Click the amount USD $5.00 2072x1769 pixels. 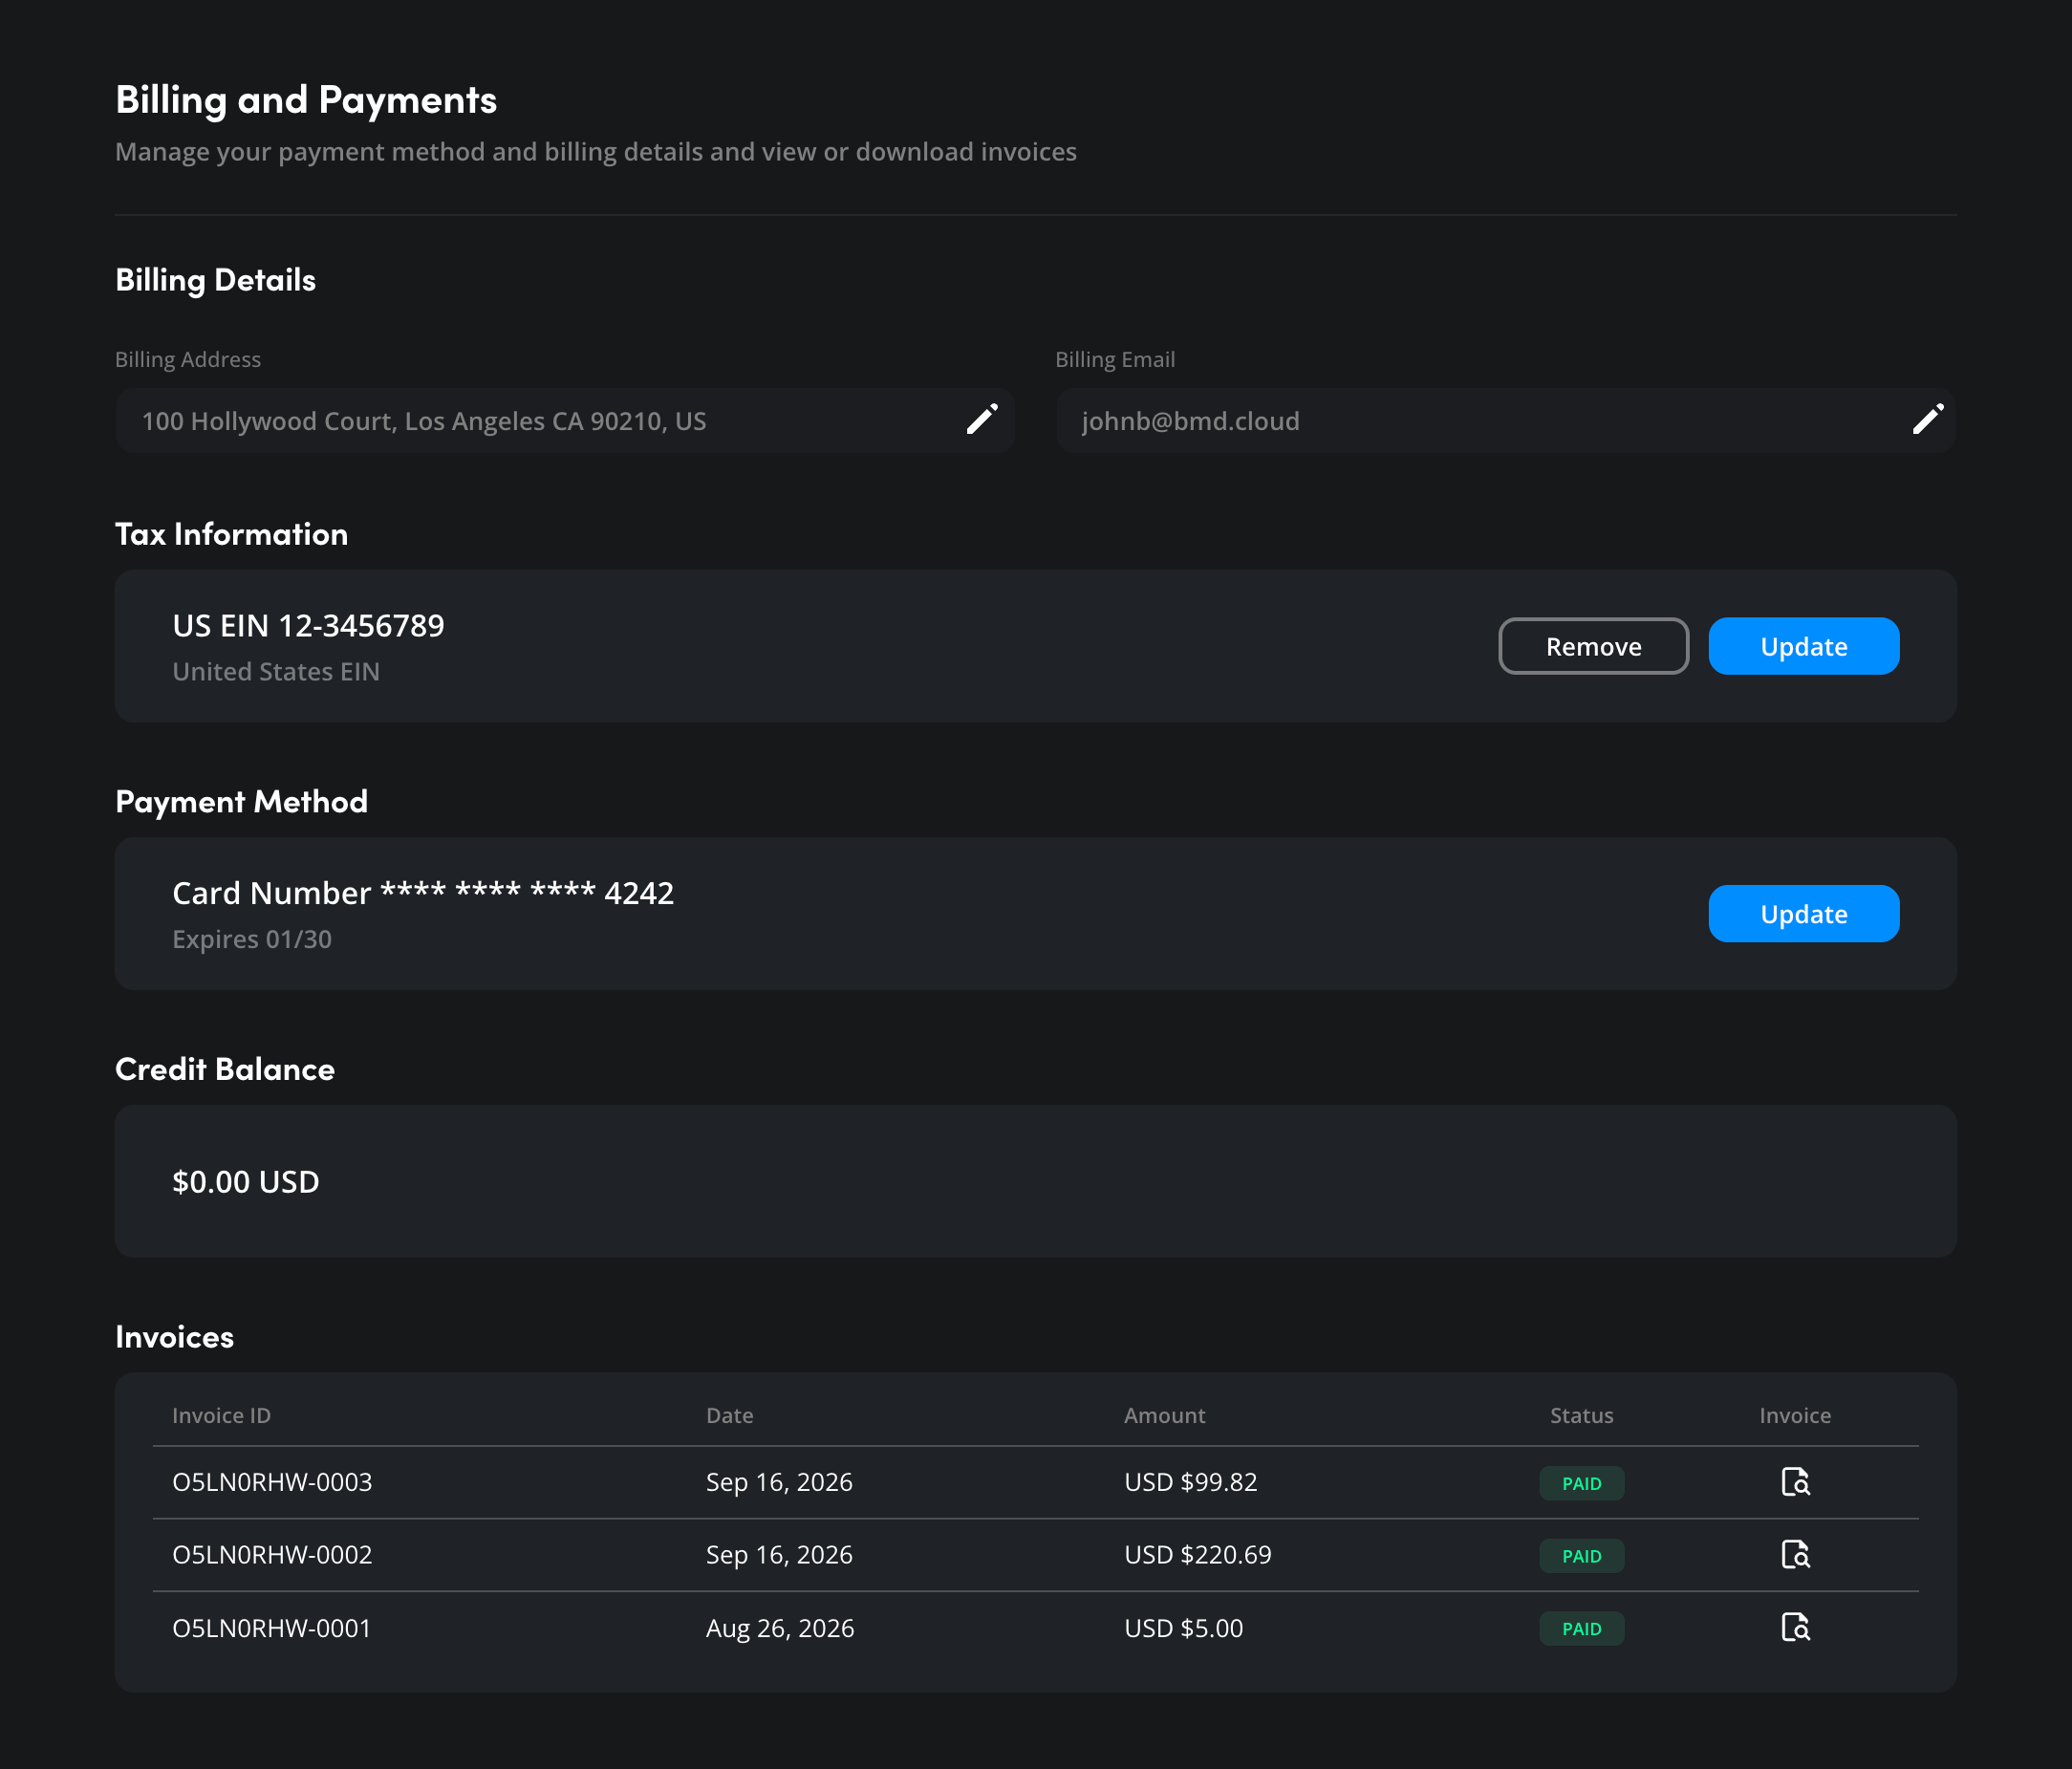pyautogui.click(x=1183, y=1628)
